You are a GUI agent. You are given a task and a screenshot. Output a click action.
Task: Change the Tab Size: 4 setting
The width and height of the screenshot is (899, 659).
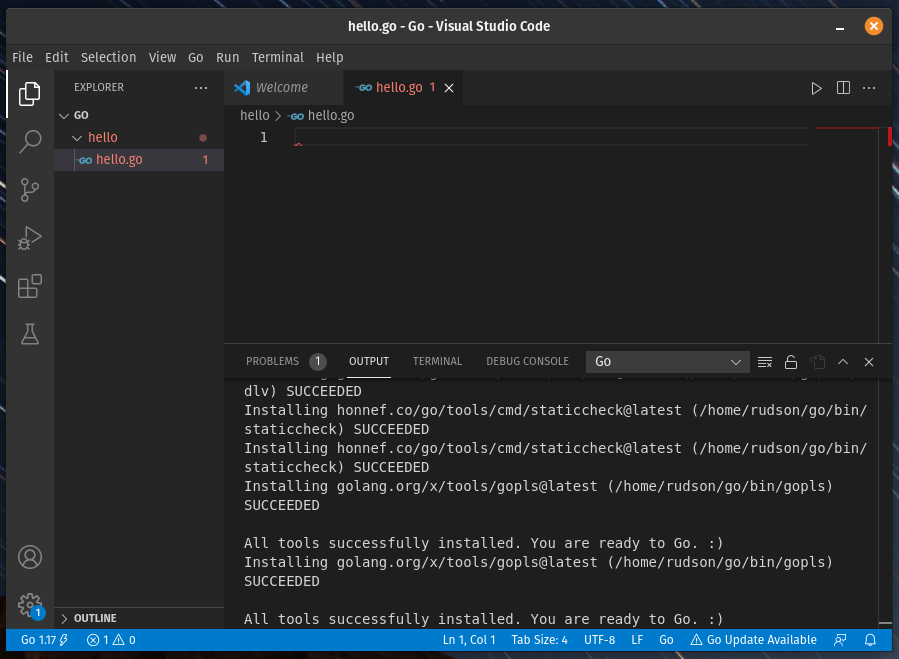click(540, 640)
